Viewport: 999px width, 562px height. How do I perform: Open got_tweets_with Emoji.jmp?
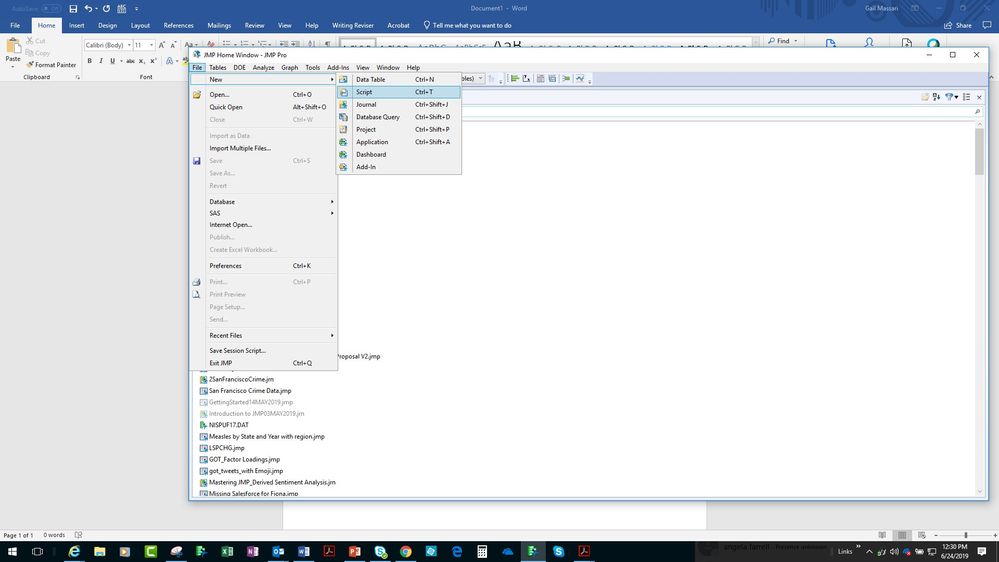246,471
